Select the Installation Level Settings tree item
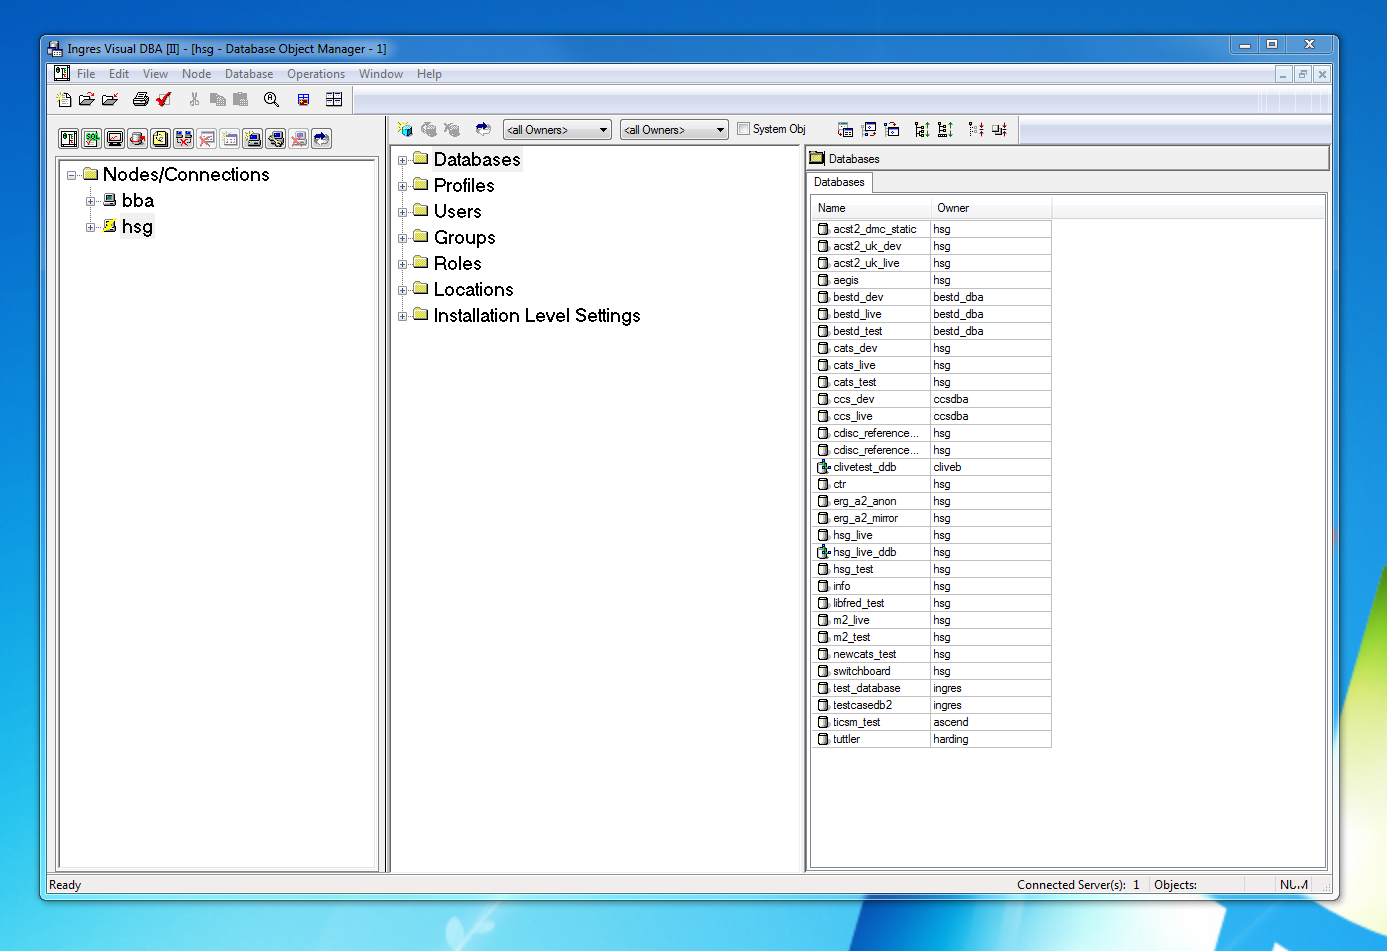 [x=537, y=316]
